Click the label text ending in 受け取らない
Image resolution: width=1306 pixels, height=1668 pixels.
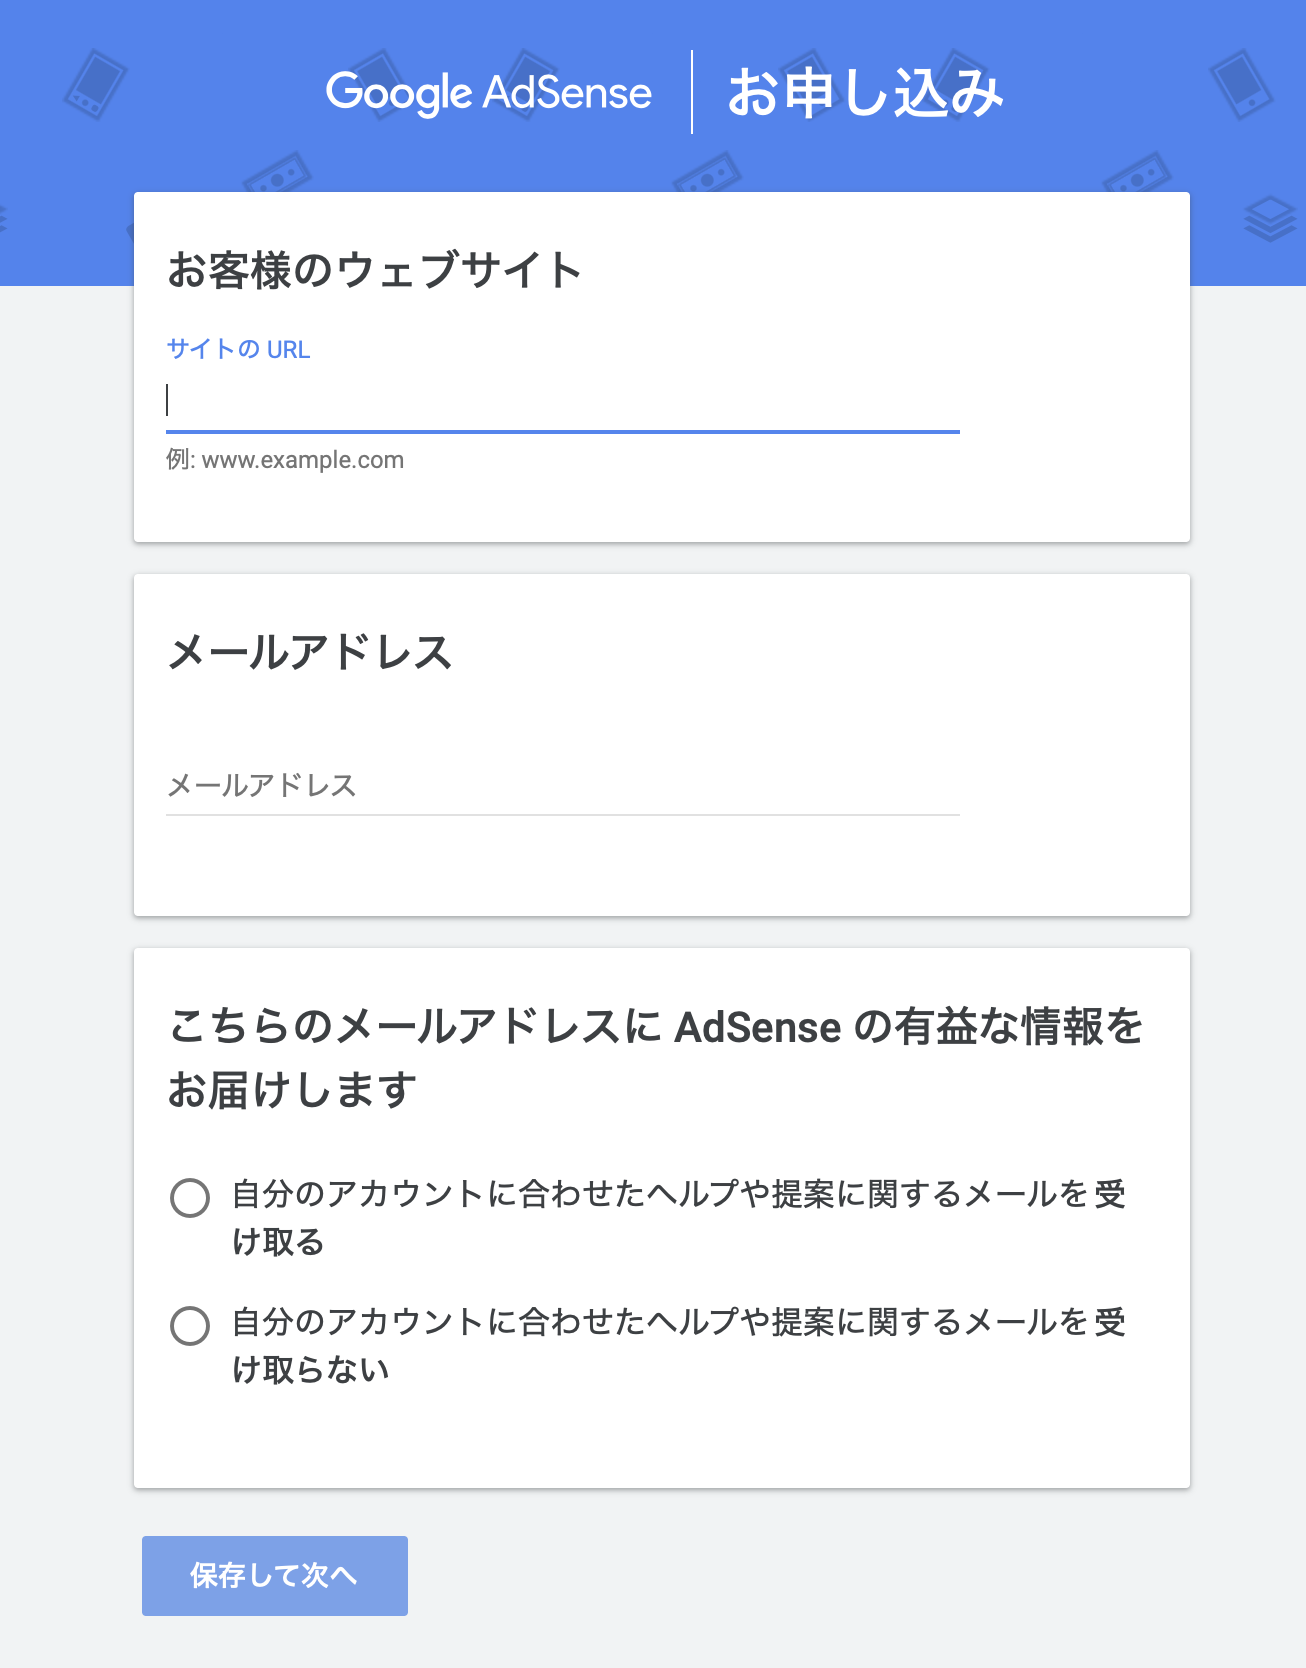point(679,1345)
